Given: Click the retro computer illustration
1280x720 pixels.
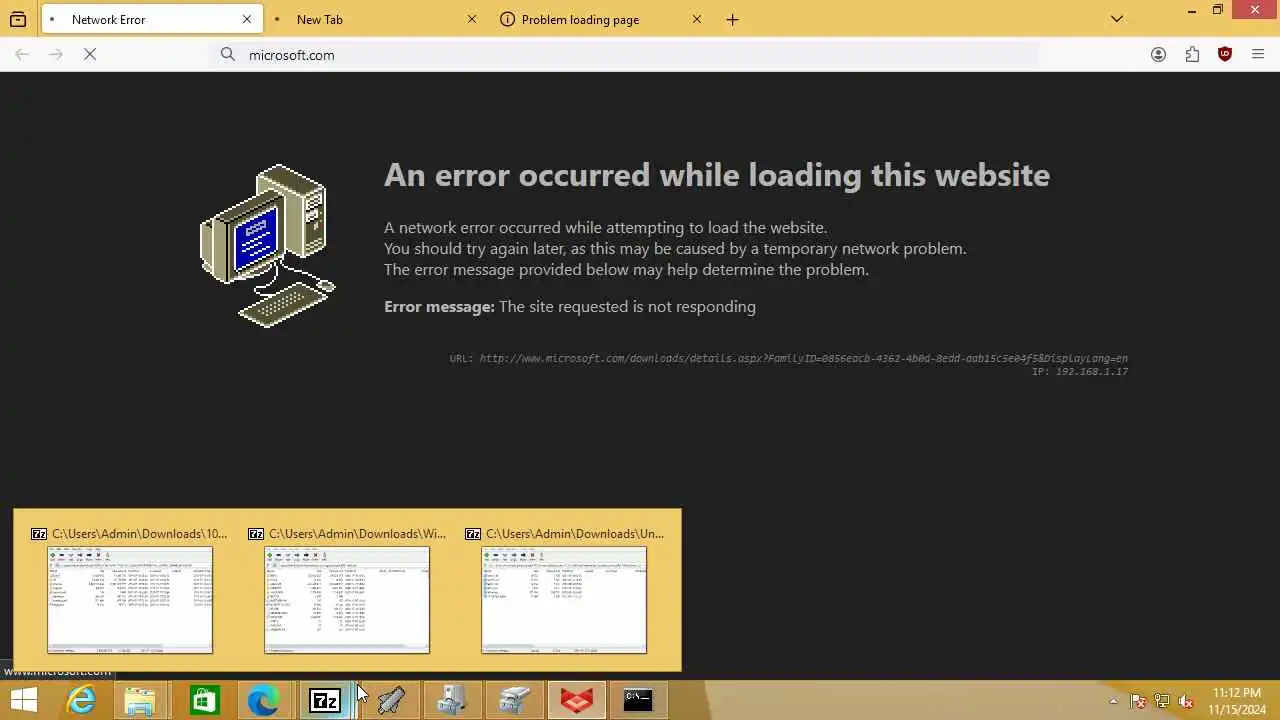Looking at the screenshot, I should [x=268, y=245].
